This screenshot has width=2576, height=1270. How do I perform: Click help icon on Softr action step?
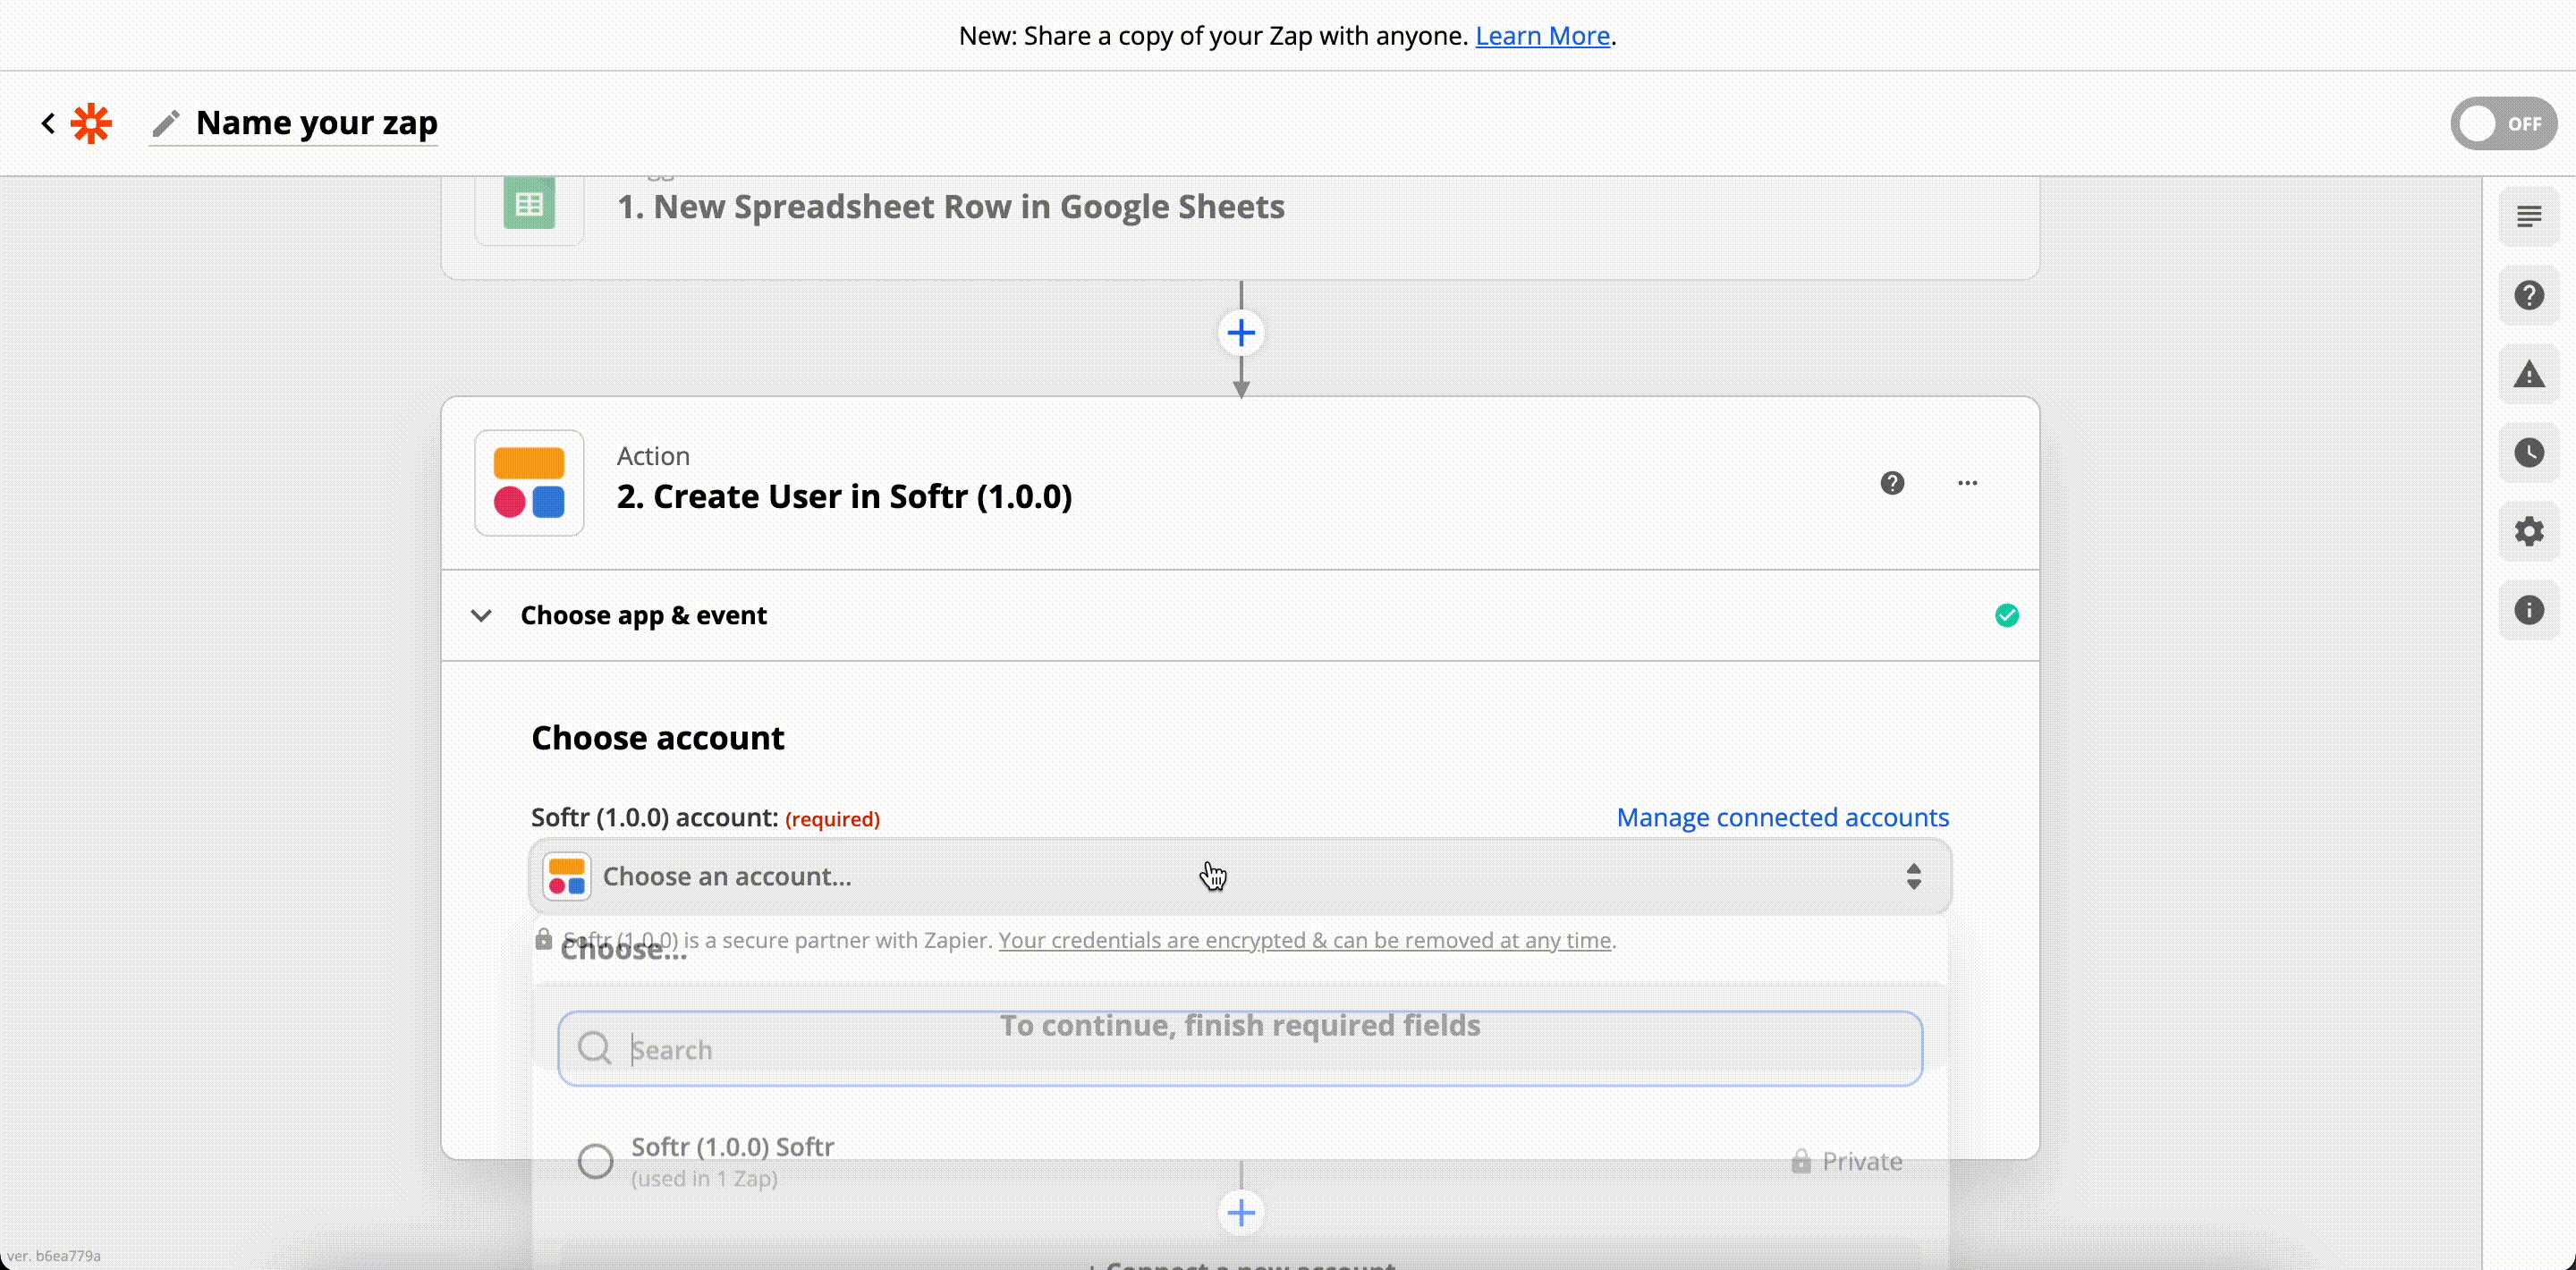coord(1891,483)
